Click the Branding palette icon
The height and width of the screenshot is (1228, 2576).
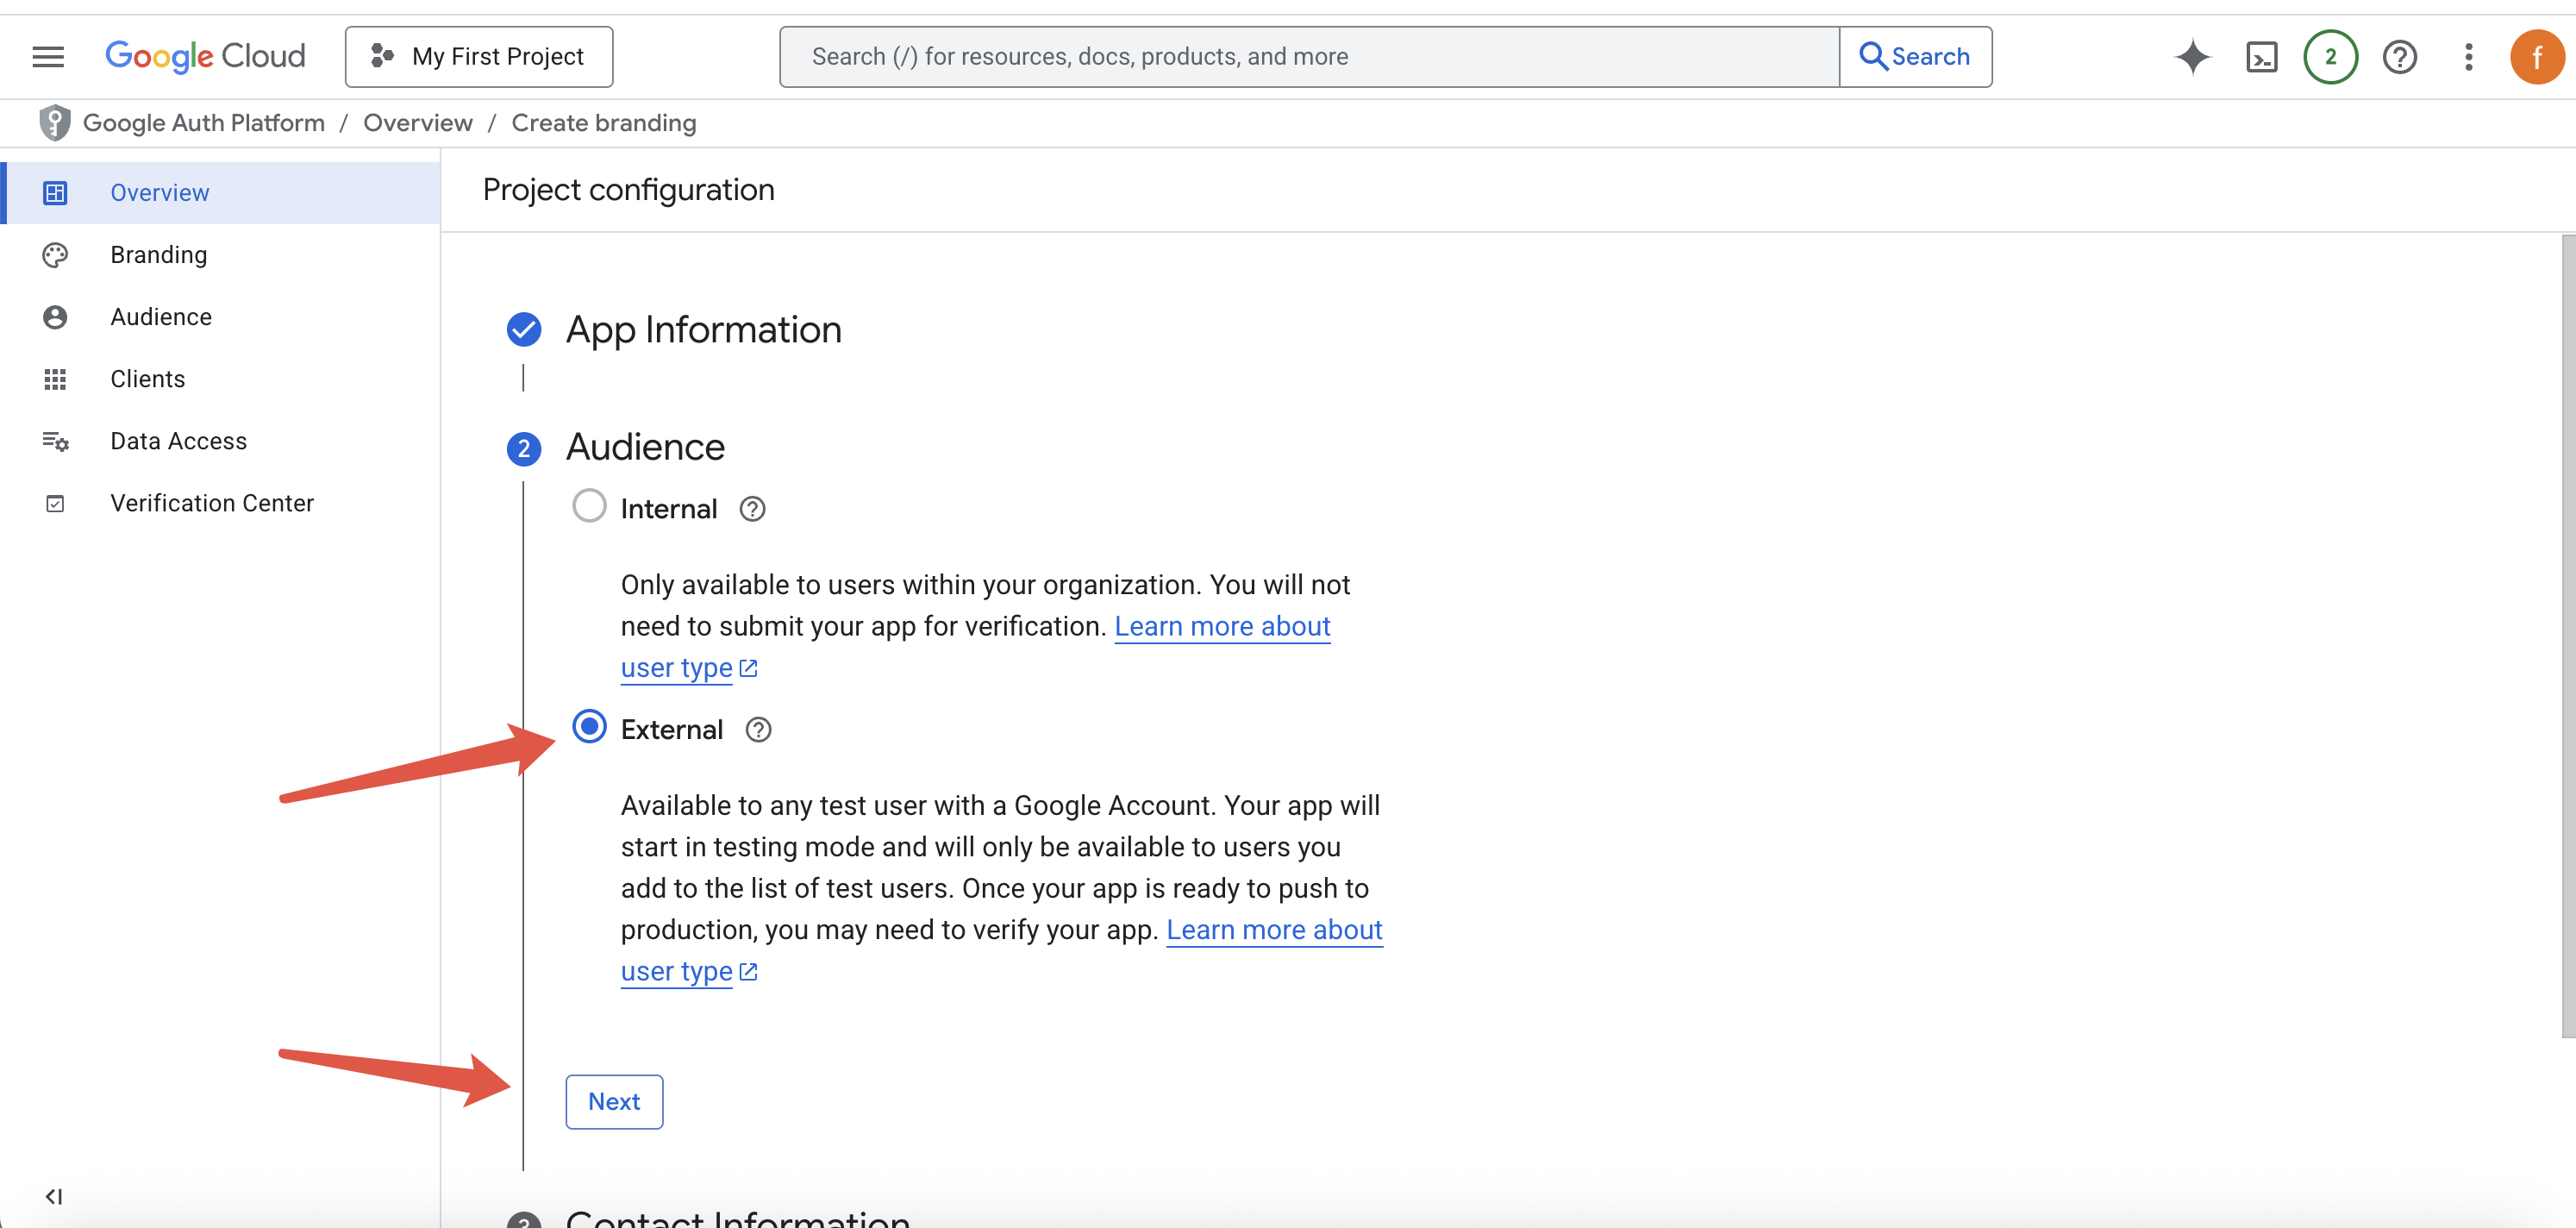[x=55, y=255]
